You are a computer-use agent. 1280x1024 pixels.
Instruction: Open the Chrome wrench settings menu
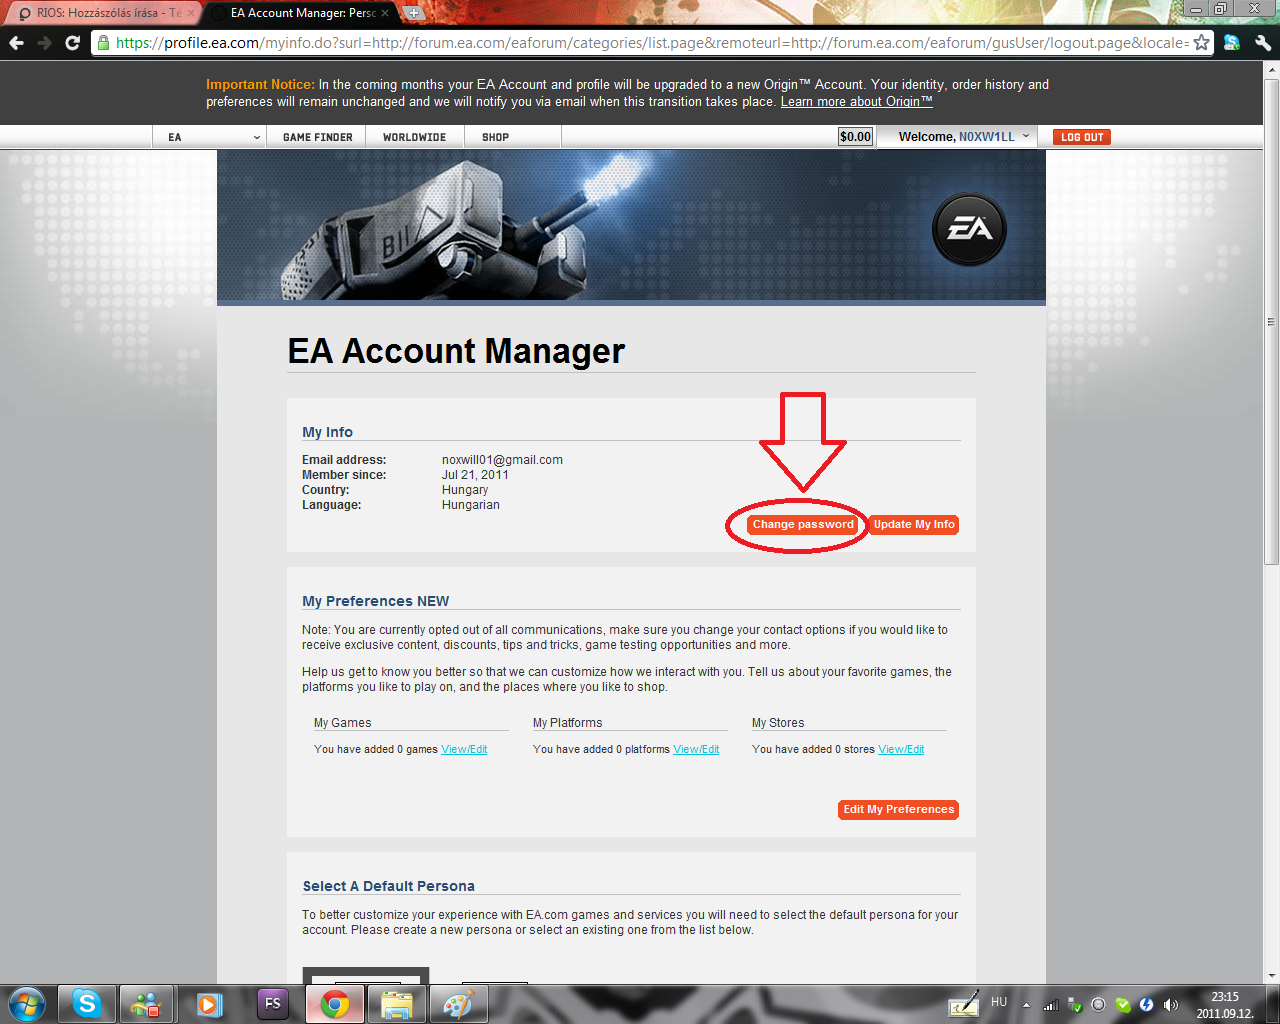click(x=1262, y=43)
